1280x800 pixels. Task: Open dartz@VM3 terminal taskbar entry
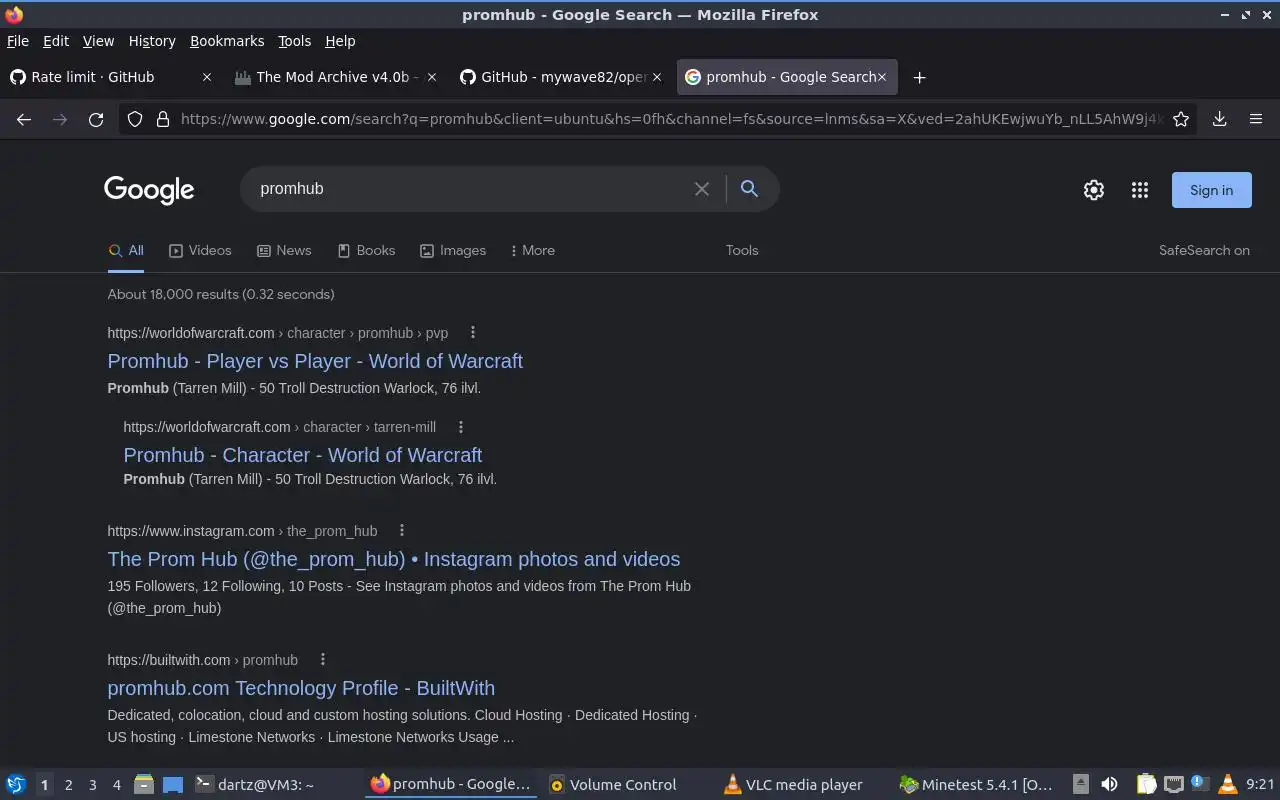point(276,785)
